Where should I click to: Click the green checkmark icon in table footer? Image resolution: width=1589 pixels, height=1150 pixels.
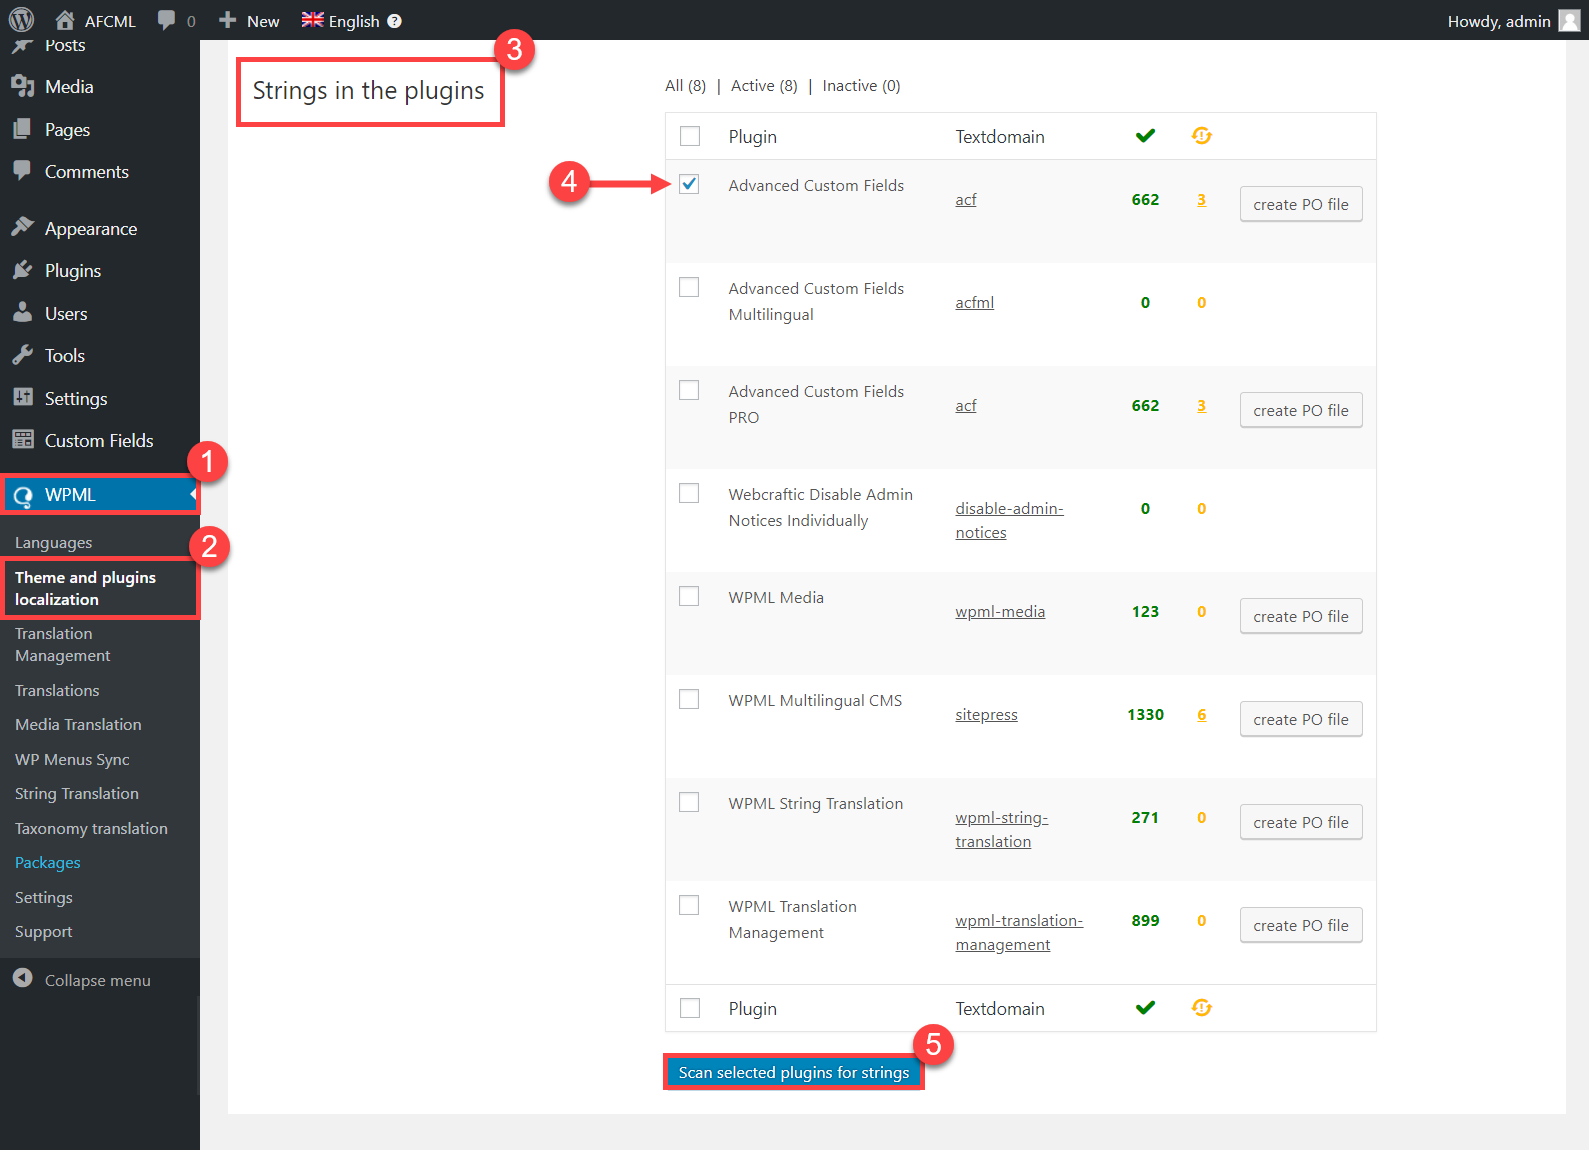pyautogui.click(x=1146, y=1007)
